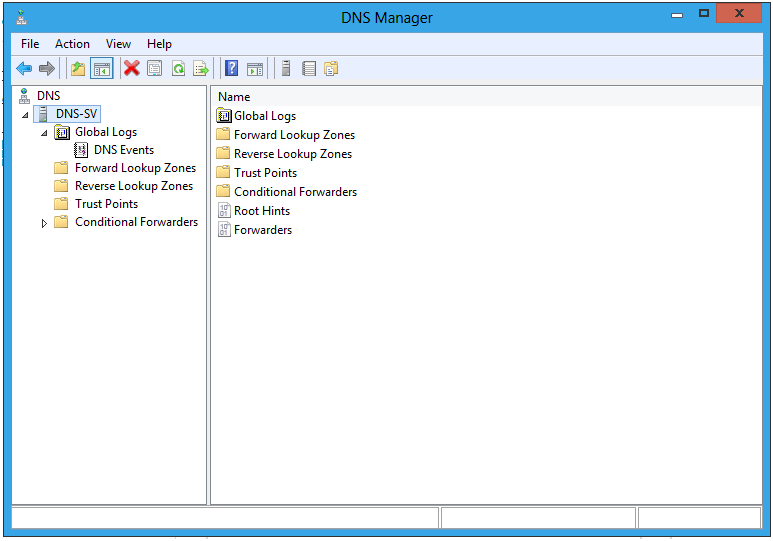Click the Trust Points folder icon in the tree
This screenshot has height=541, width=773.
tap(61, 204)
